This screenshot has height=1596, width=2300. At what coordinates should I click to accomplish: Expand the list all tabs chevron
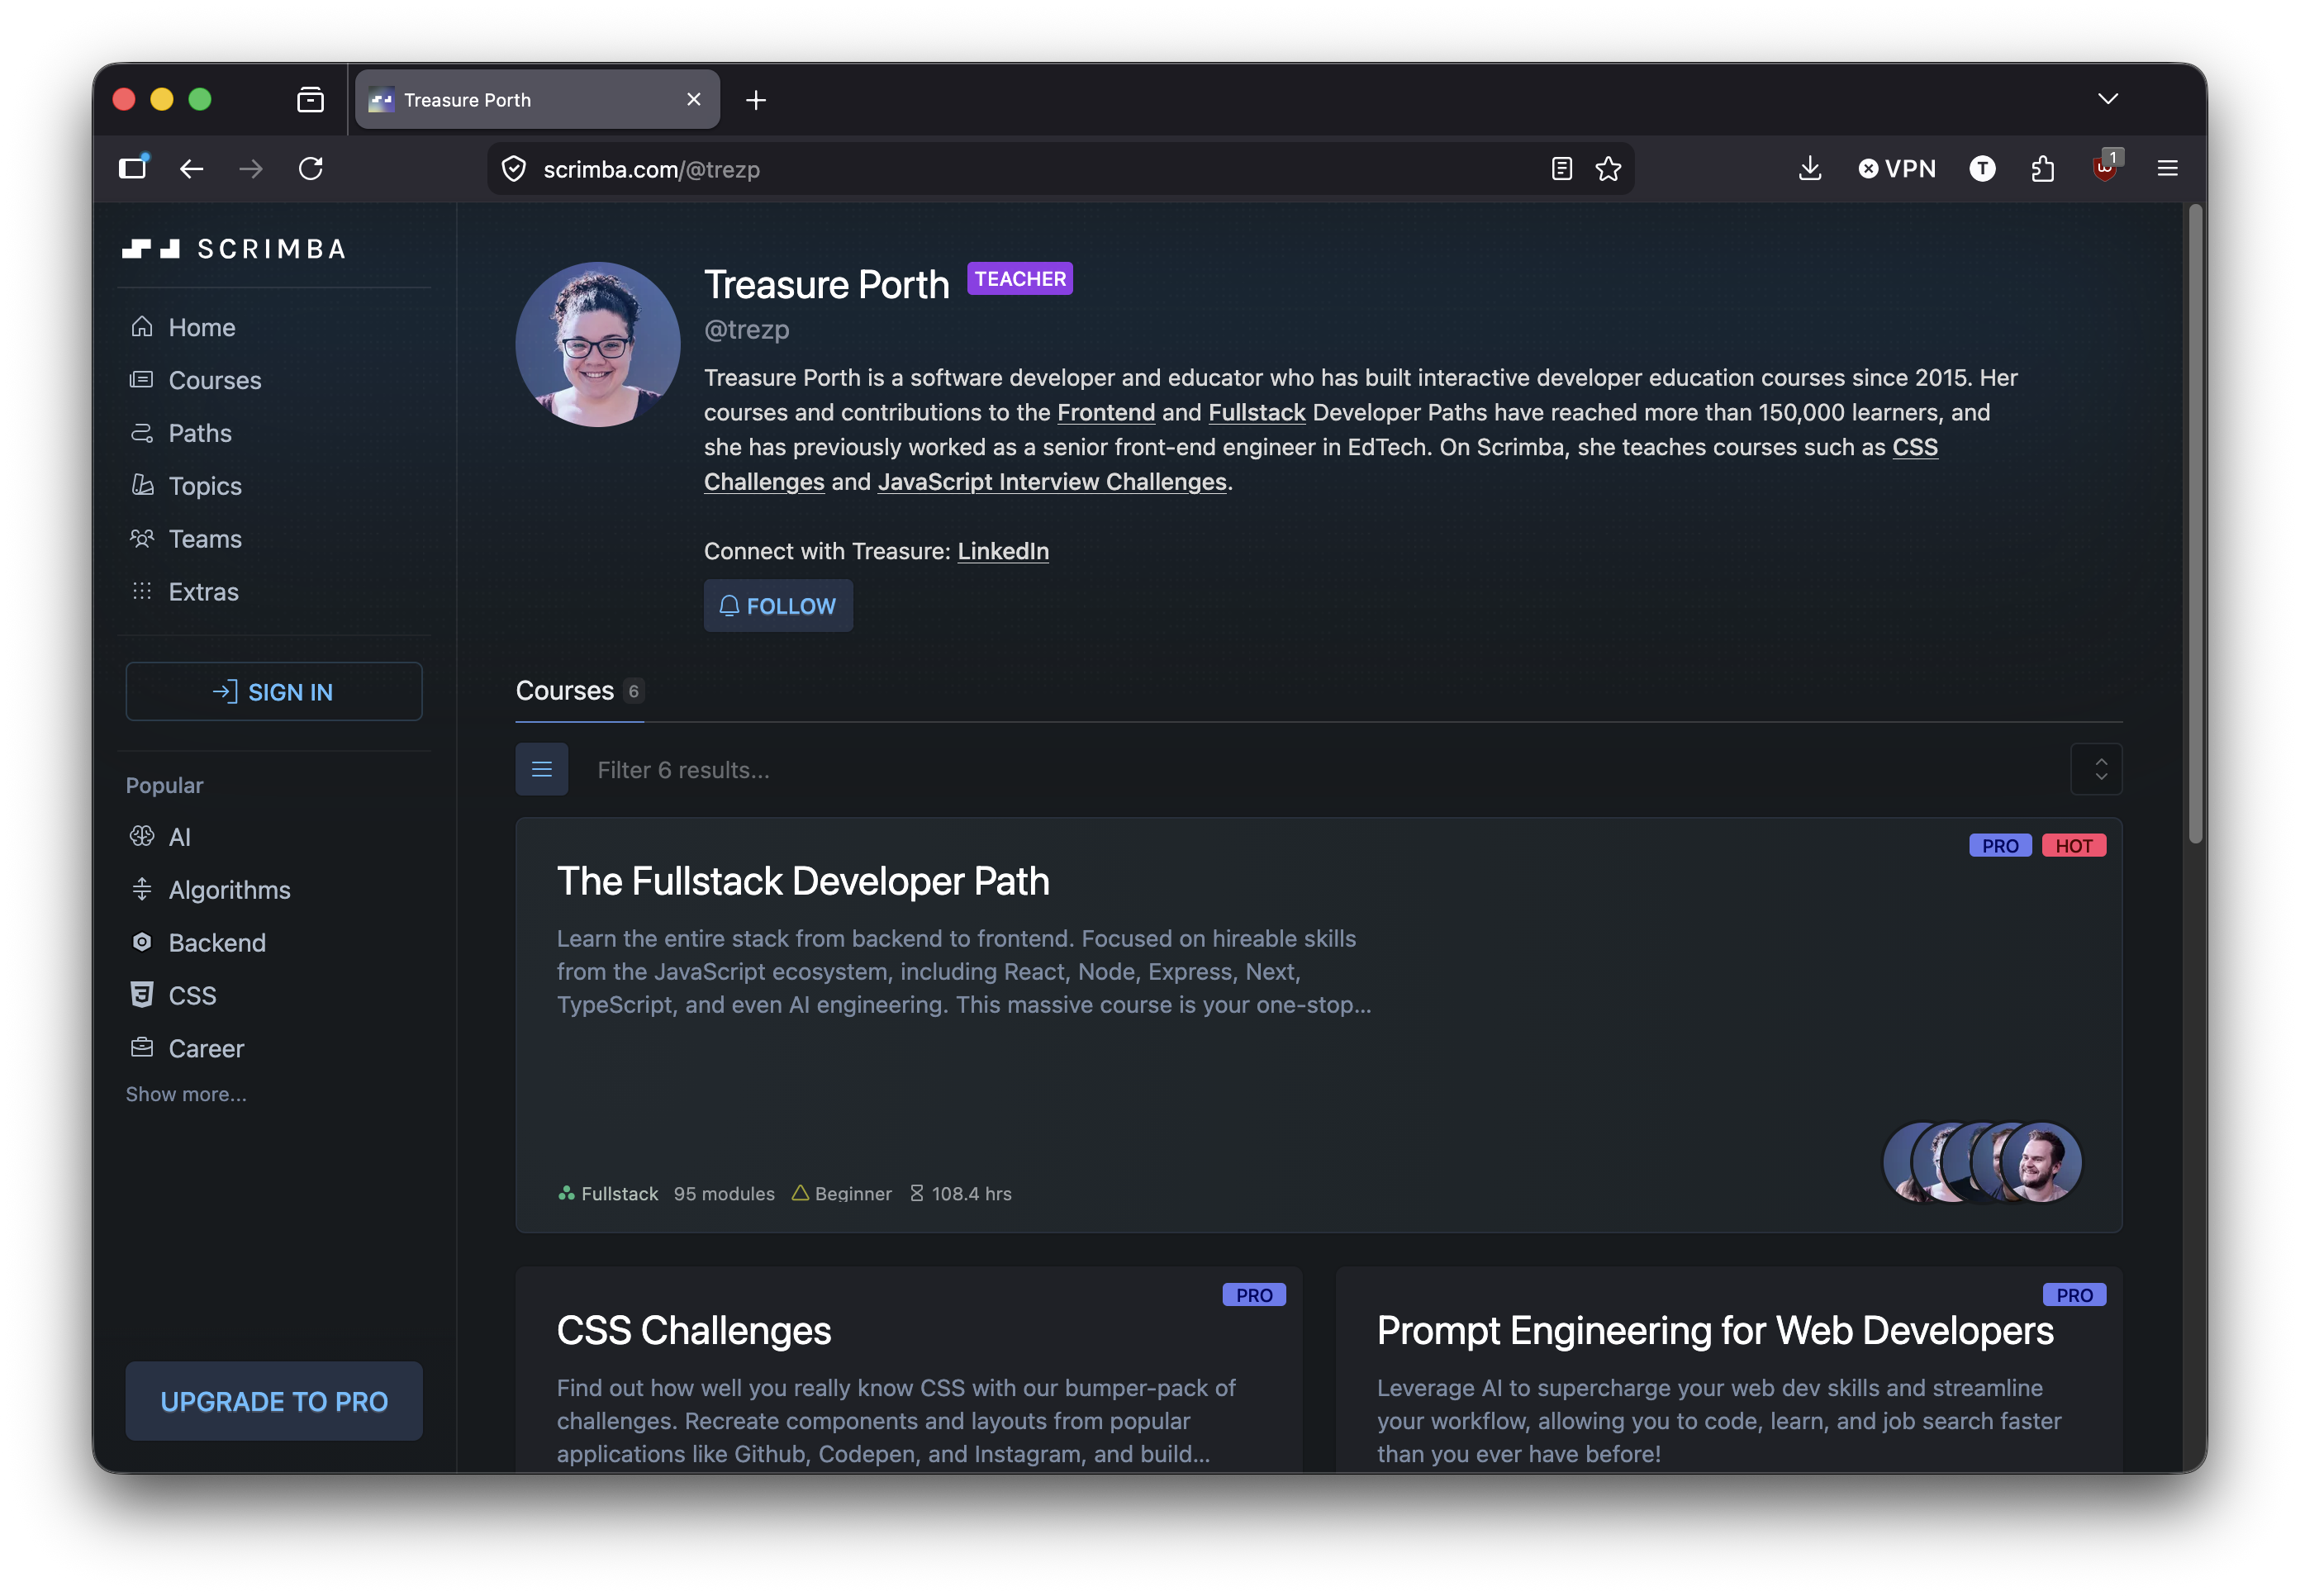[2108, 99]
